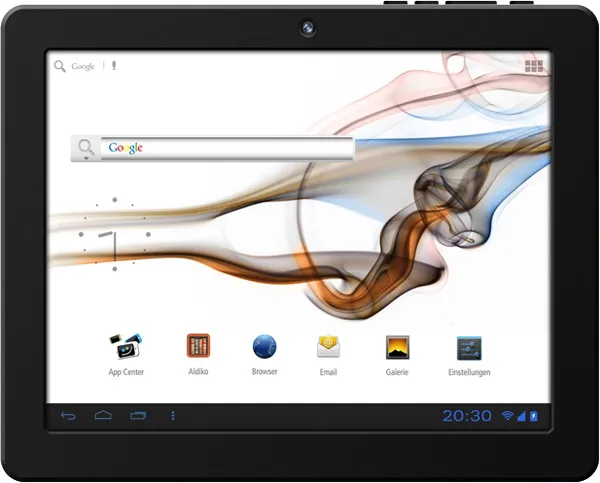Open the analog clock widget
Viewport: 600px width, 483px height.
coord(114,235)
